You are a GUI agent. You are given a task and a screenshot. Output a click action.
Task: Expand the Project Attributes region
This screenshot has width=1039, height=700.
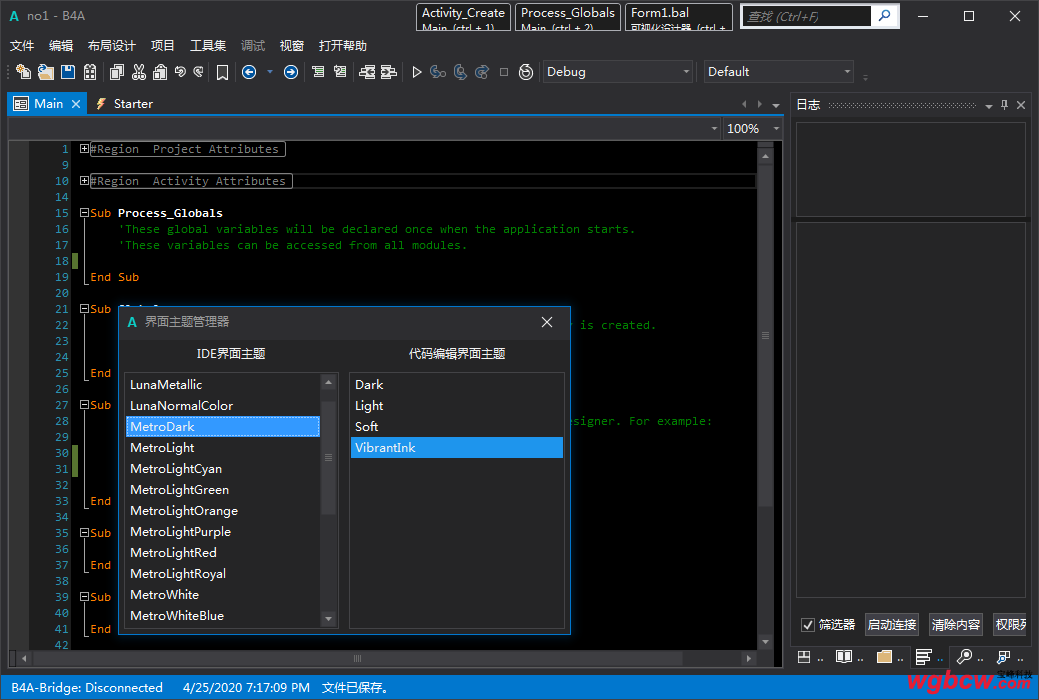84,149
